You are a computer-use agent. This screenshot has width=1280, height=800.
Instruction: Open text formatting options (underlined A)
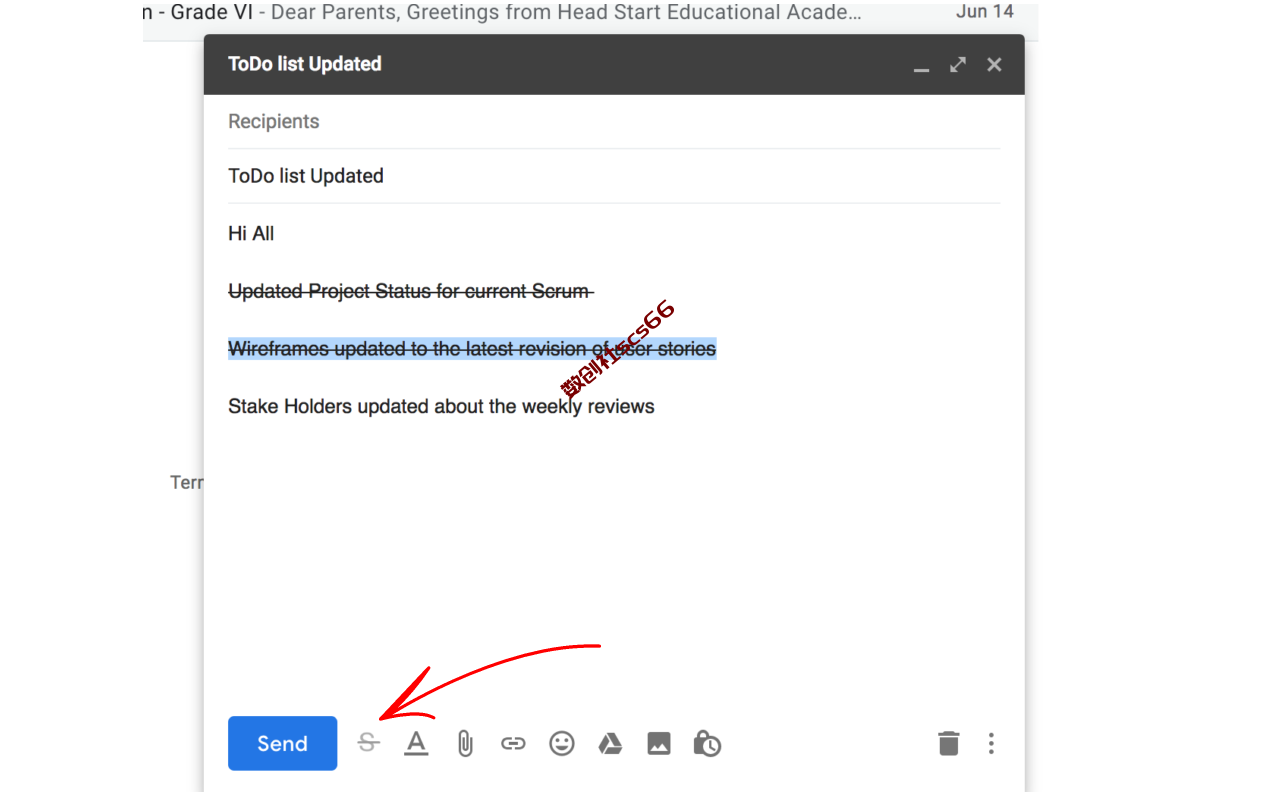(416, 743)
